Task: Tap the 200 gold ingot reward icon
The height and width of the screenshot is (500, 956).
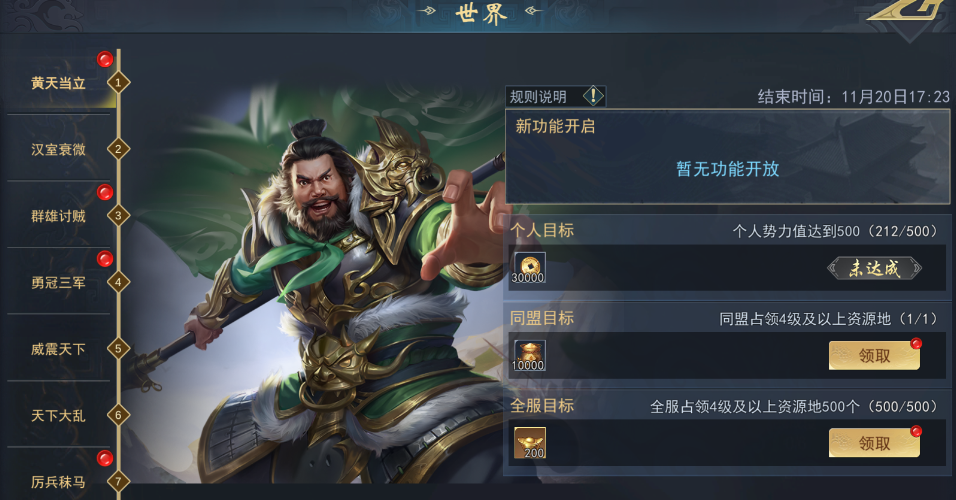Action: [x=529, y=443]
